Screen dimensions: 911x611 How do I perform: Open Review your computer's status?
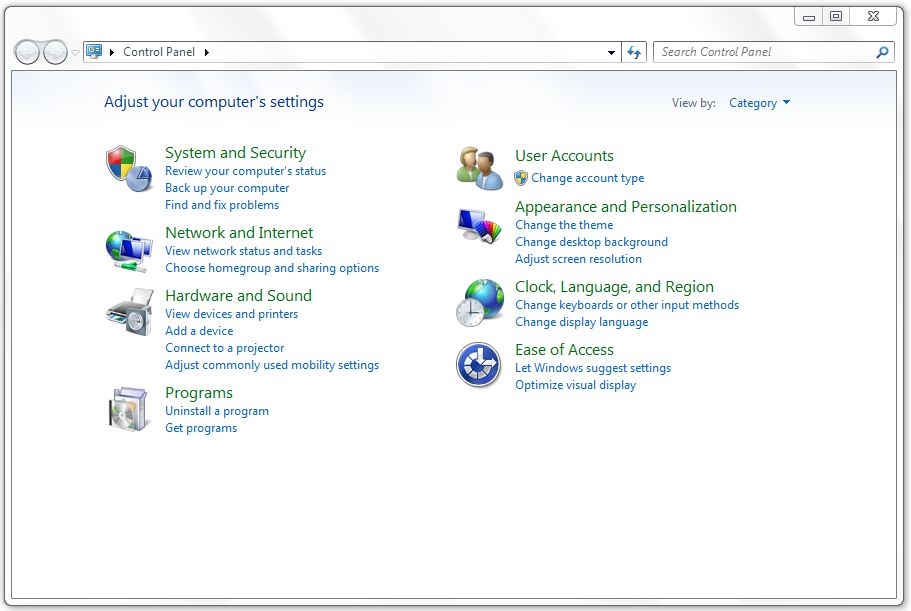click(245, 171)
